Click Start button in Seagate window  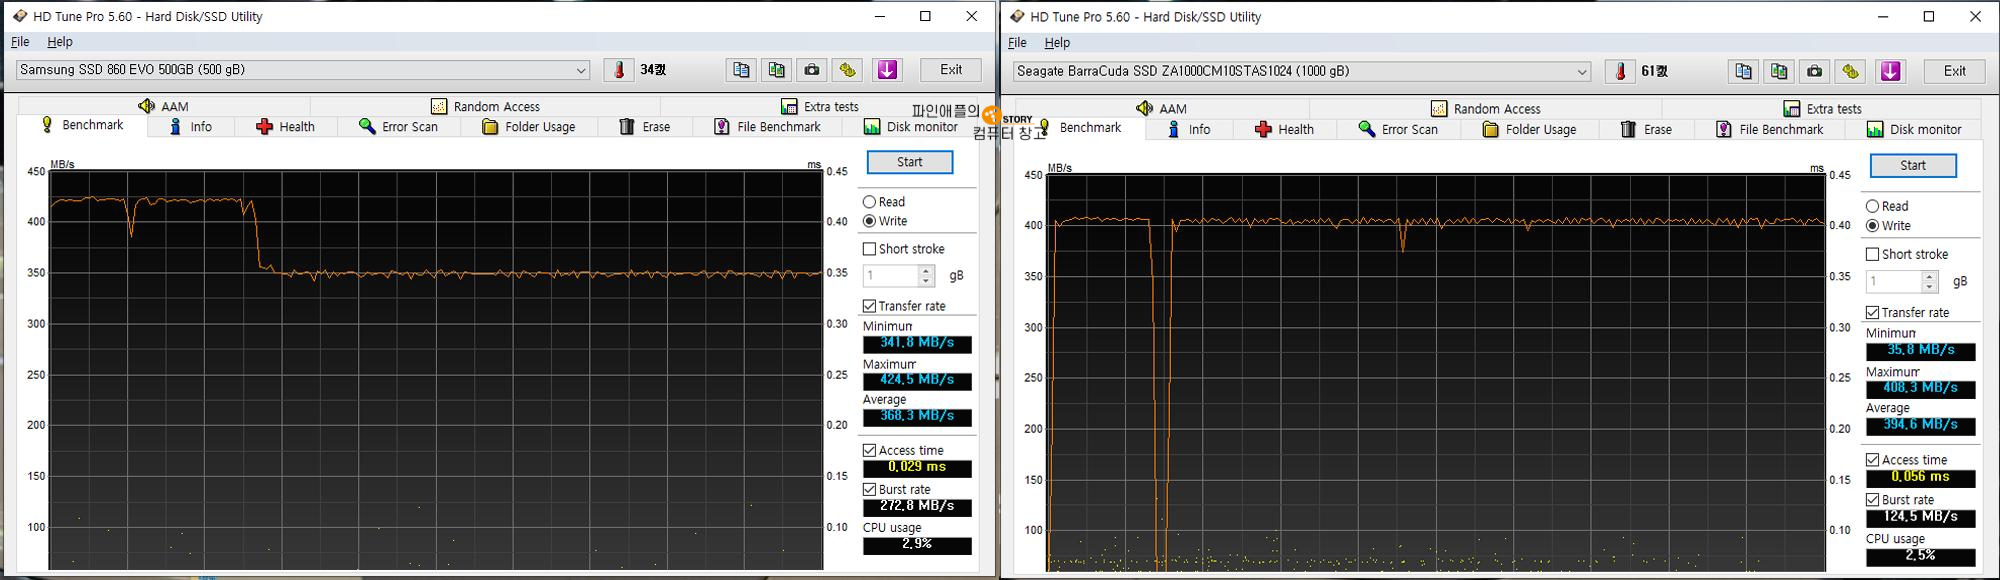pyautogui.click(x=1913, y=166)
